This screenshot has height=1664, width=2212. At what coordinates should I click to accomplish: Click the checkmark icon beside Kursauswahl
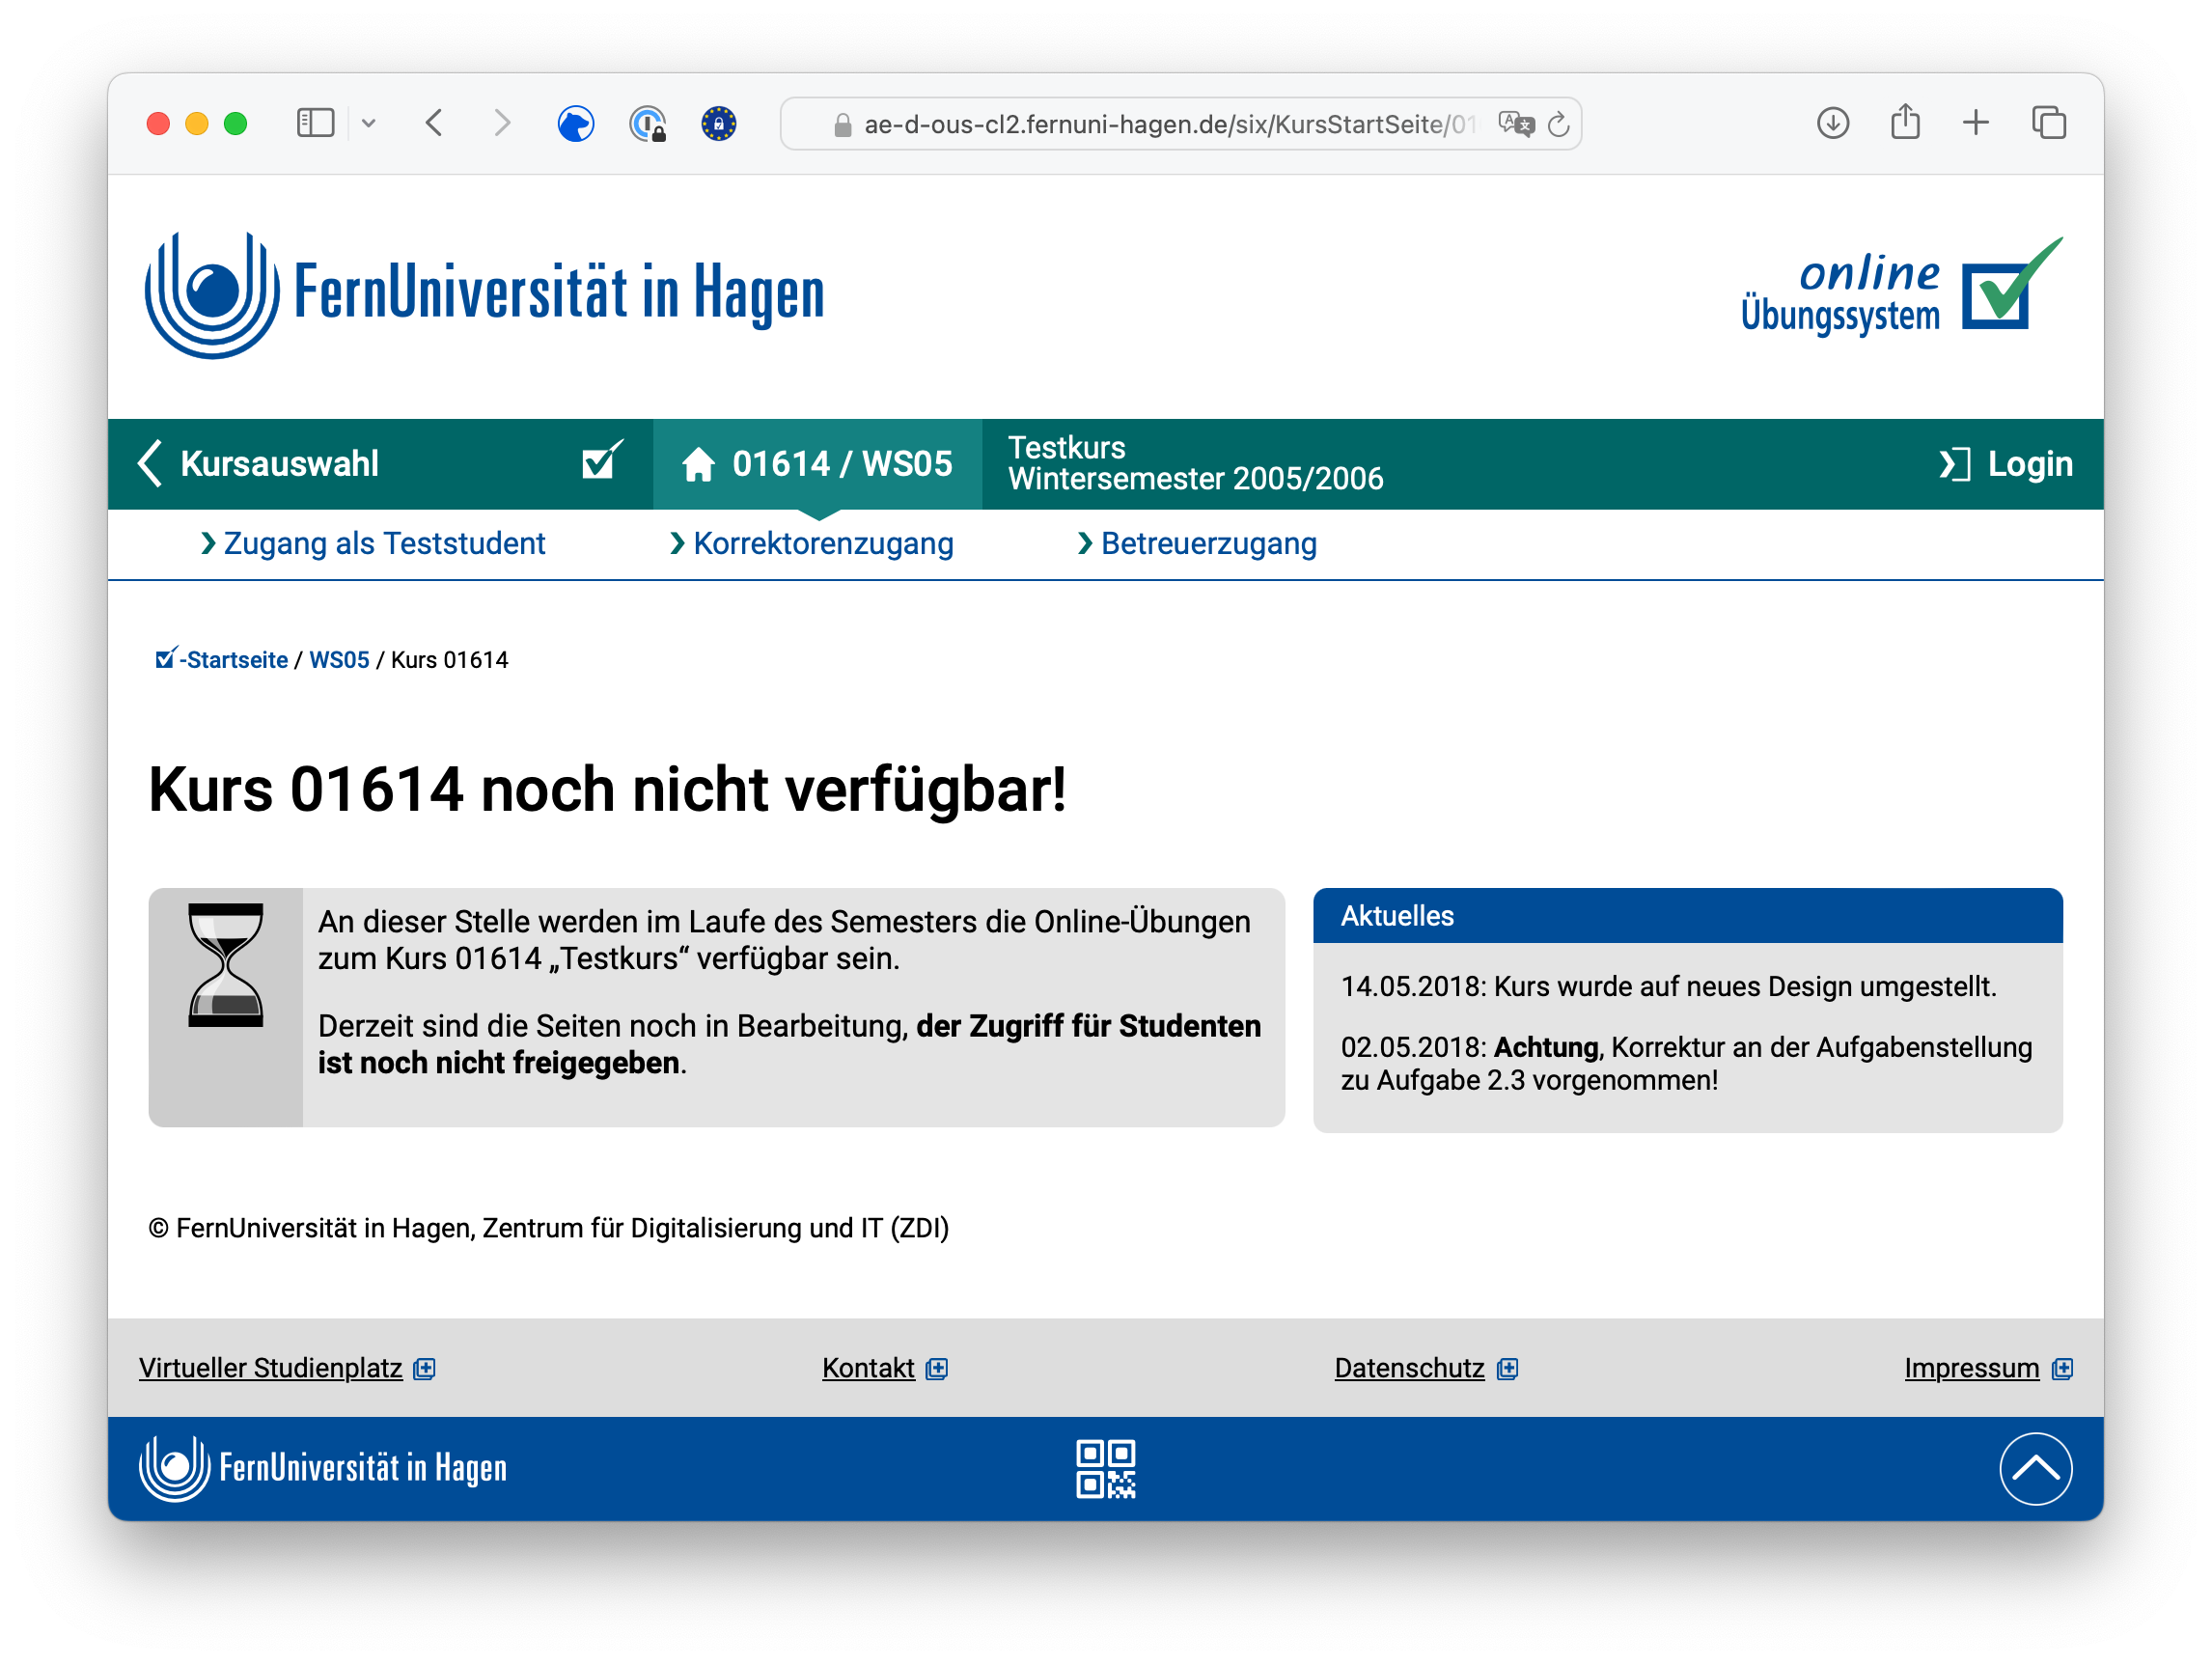(602, 462)
